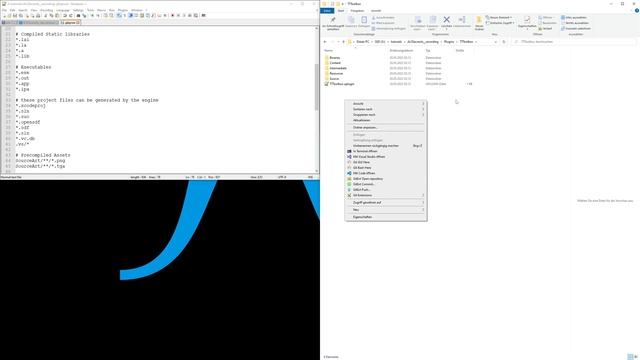This screenshot has height=360, width=640.
Task: Select the Intermediate folder
Action: tap(338, 68)
